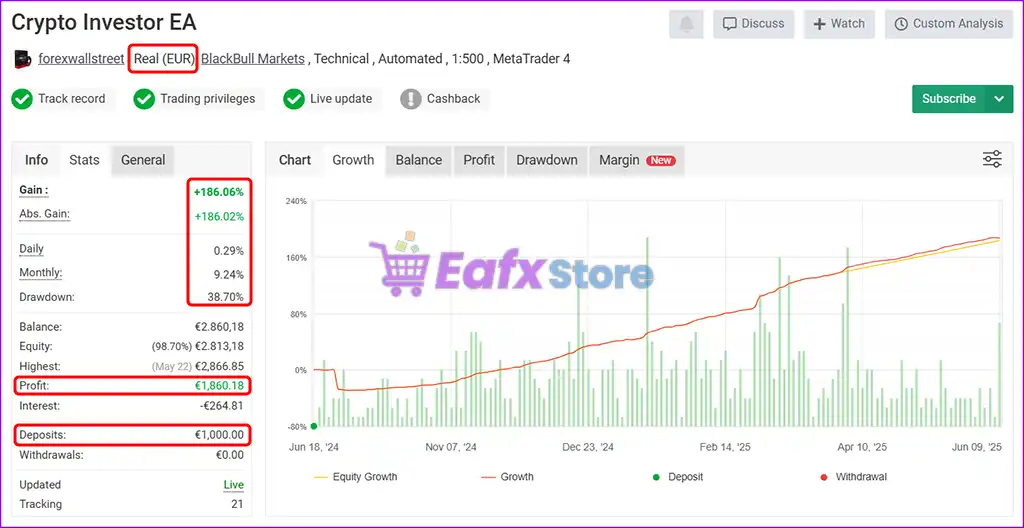Switch to the General tab

point(143,160)
